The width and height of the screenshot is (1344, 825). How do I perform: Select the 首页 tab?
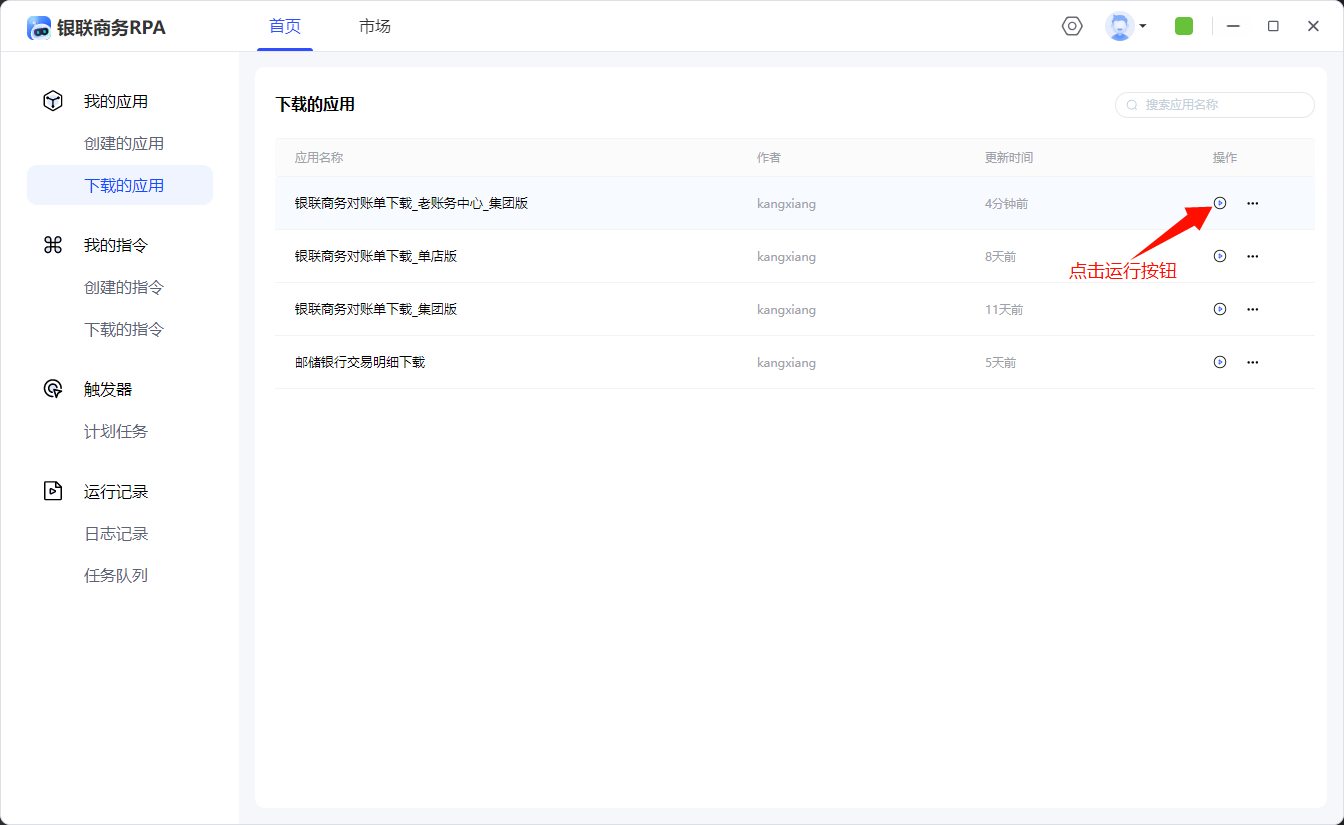click(x=285, y=27)
